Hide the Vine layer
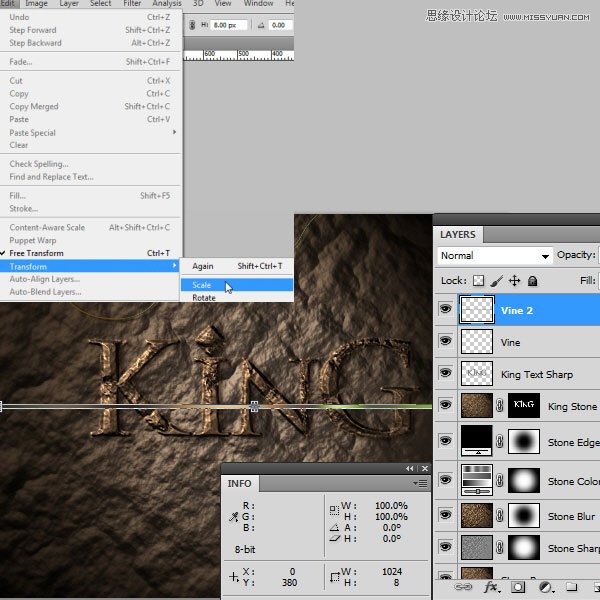This screenshot has width=600, height=600. point(445,341)
